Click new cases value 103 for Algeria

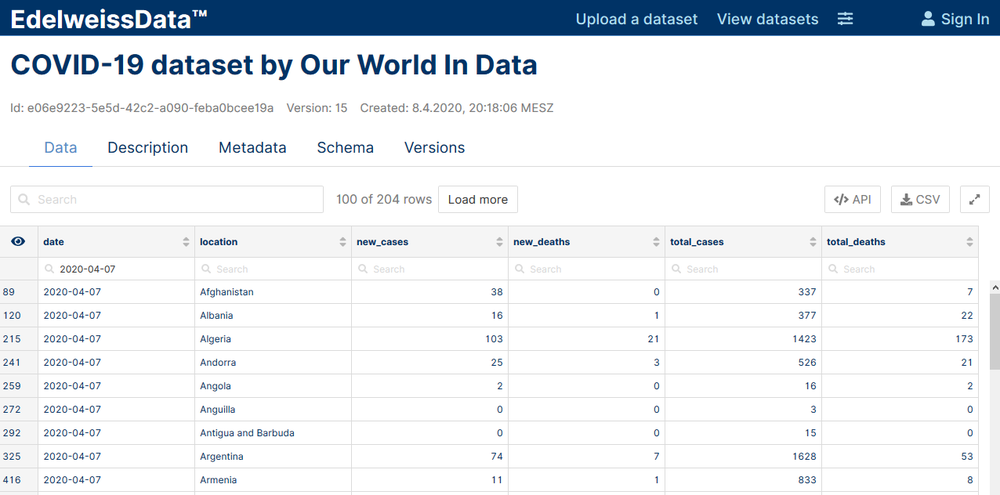(494, 339)
